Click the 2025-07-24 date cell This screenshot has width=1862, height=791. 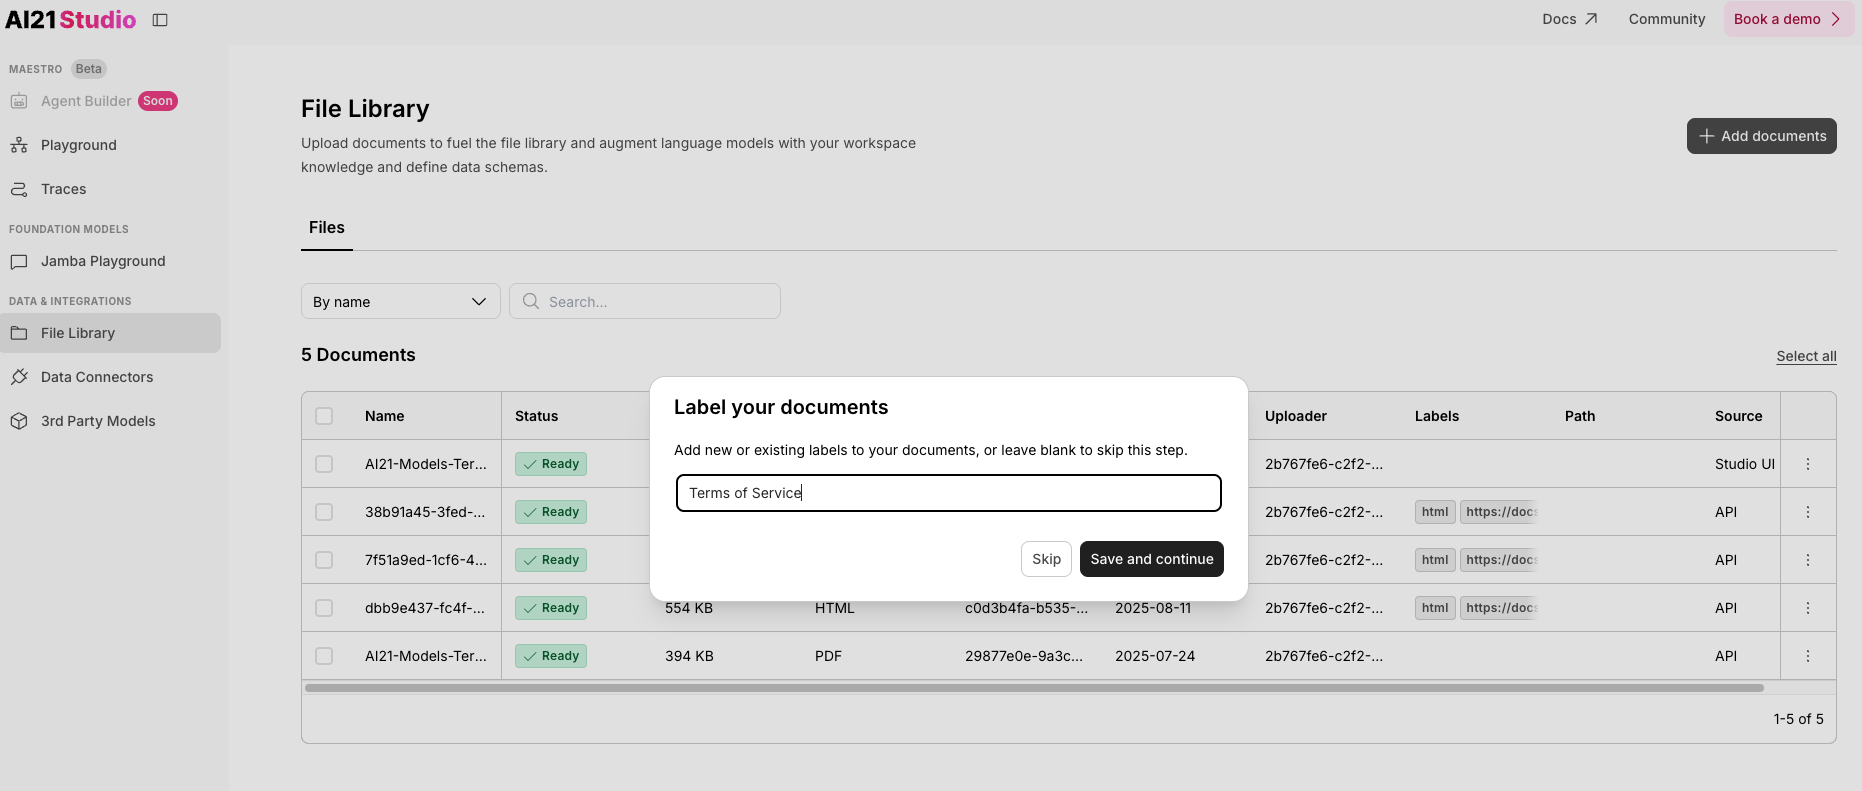[1155, 656]
